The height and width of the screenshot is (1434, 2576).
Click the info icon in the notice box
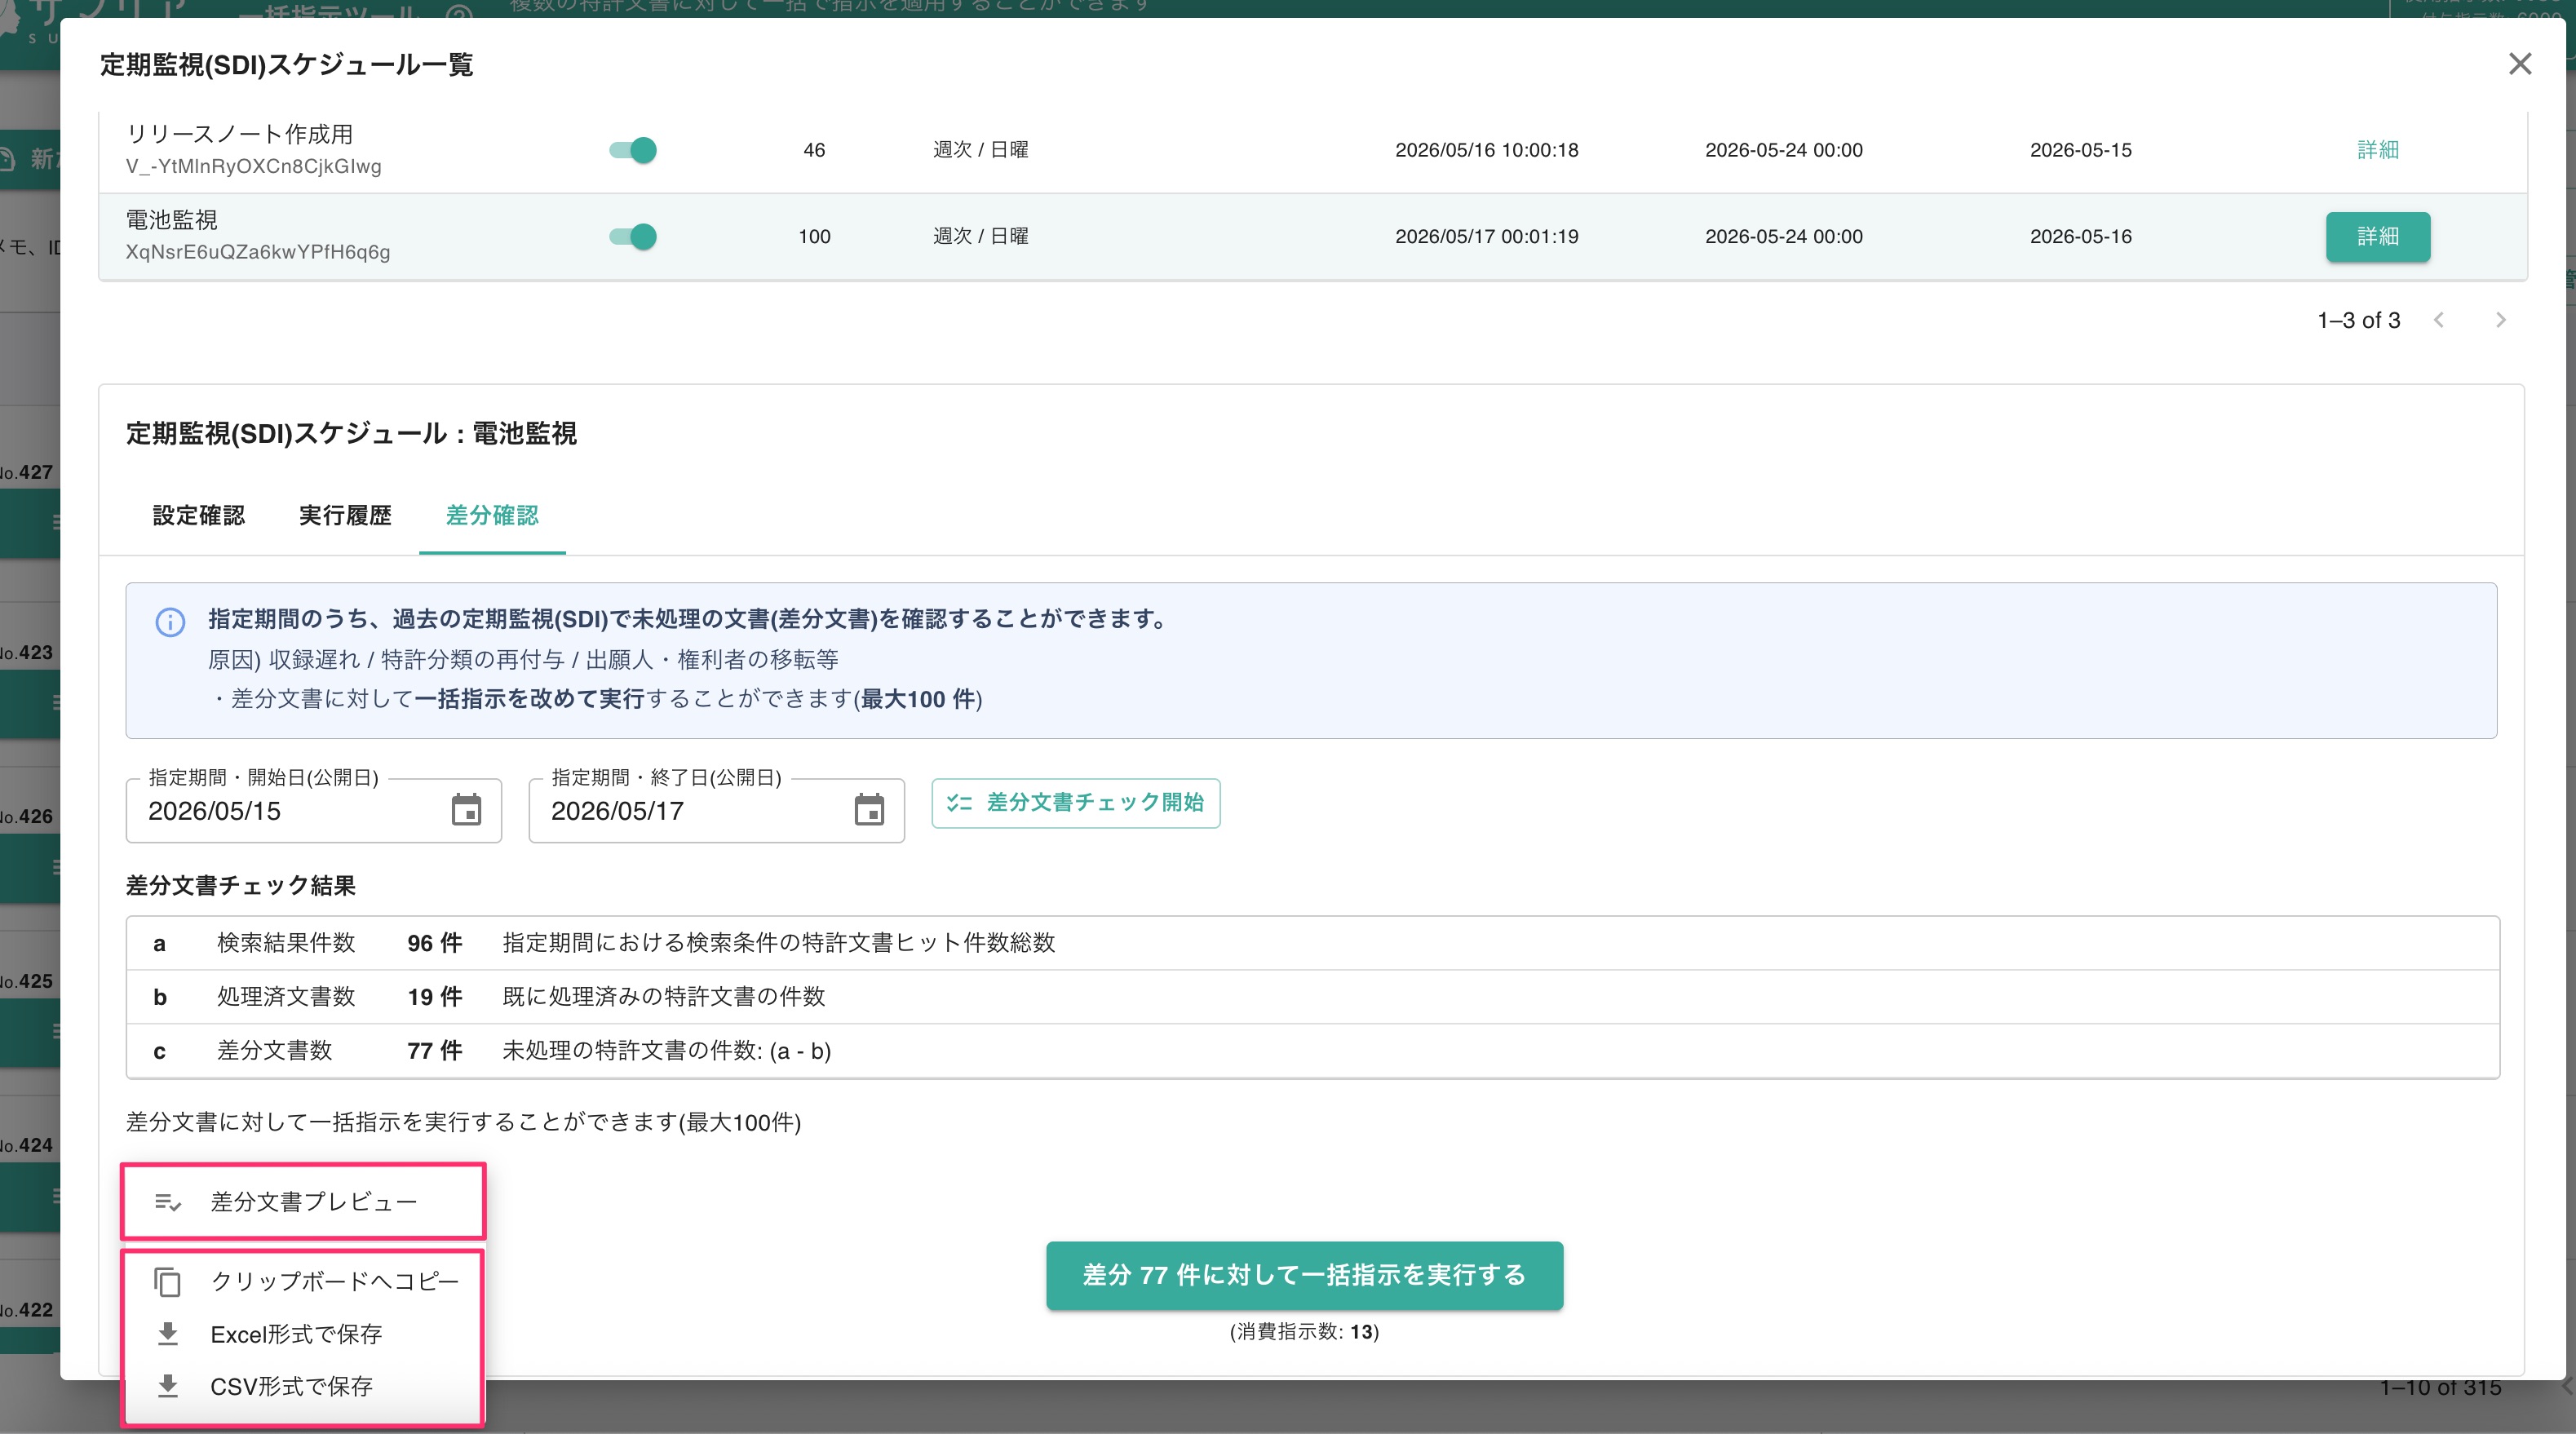coord(170,622)
